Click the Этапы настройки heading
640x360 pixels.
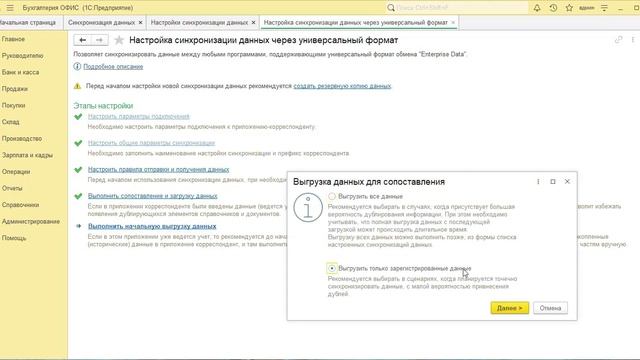pyautogui.click(x=103, y=106)
